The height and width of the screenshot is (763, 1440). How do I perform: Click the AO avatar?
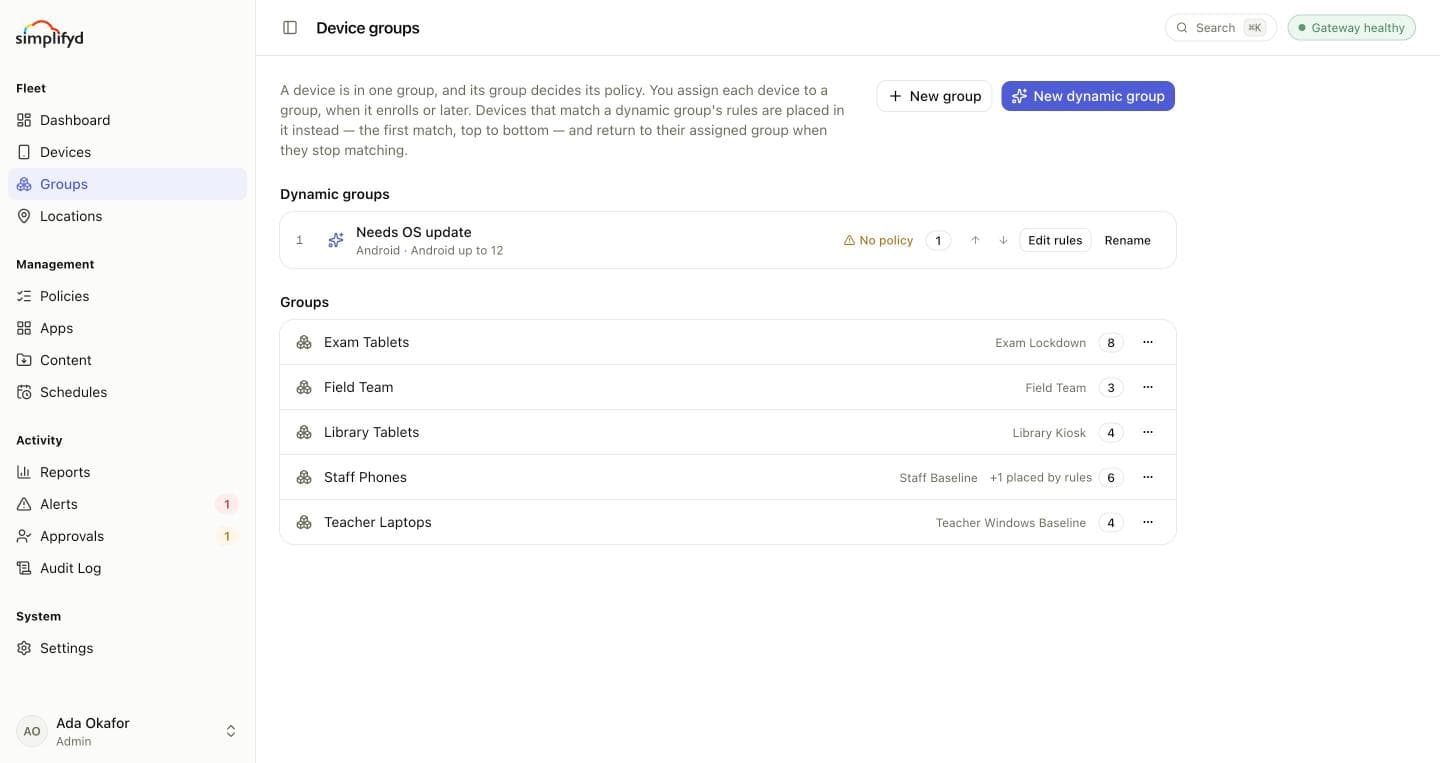(x=32, y=731)
